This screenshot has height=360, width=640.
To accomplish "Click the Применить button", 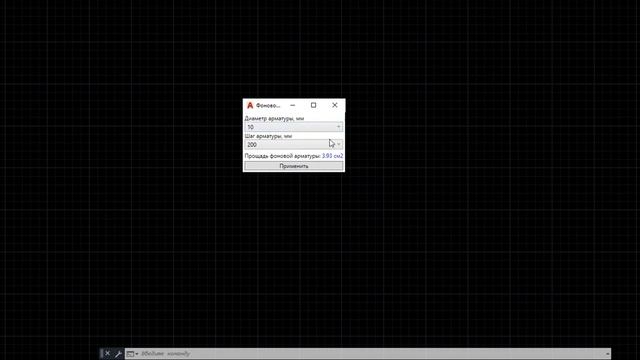I will click(293, 166).
